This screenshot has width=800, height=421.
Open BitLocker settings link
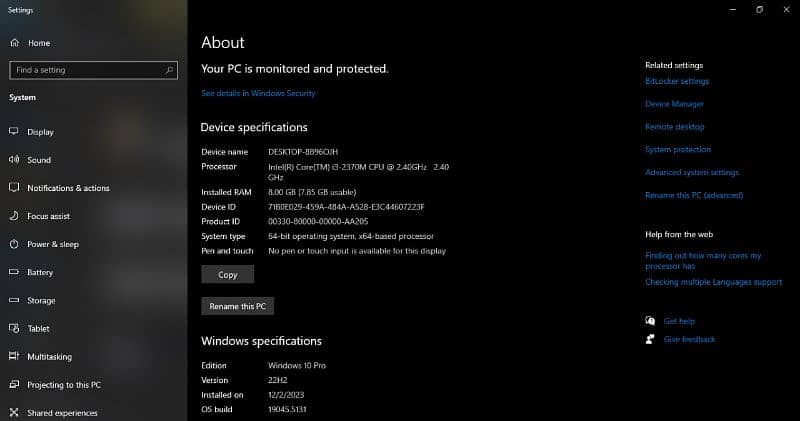[x=677, y=81]
